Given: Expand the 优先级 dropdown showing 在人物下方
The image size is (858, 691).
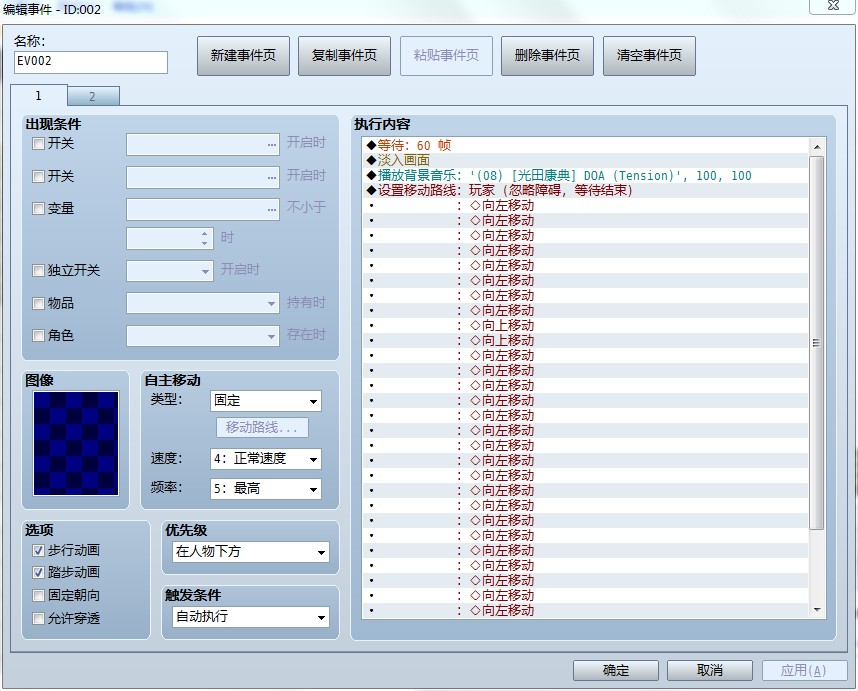Looking at the screenshot, I should (x=251, y=552).
